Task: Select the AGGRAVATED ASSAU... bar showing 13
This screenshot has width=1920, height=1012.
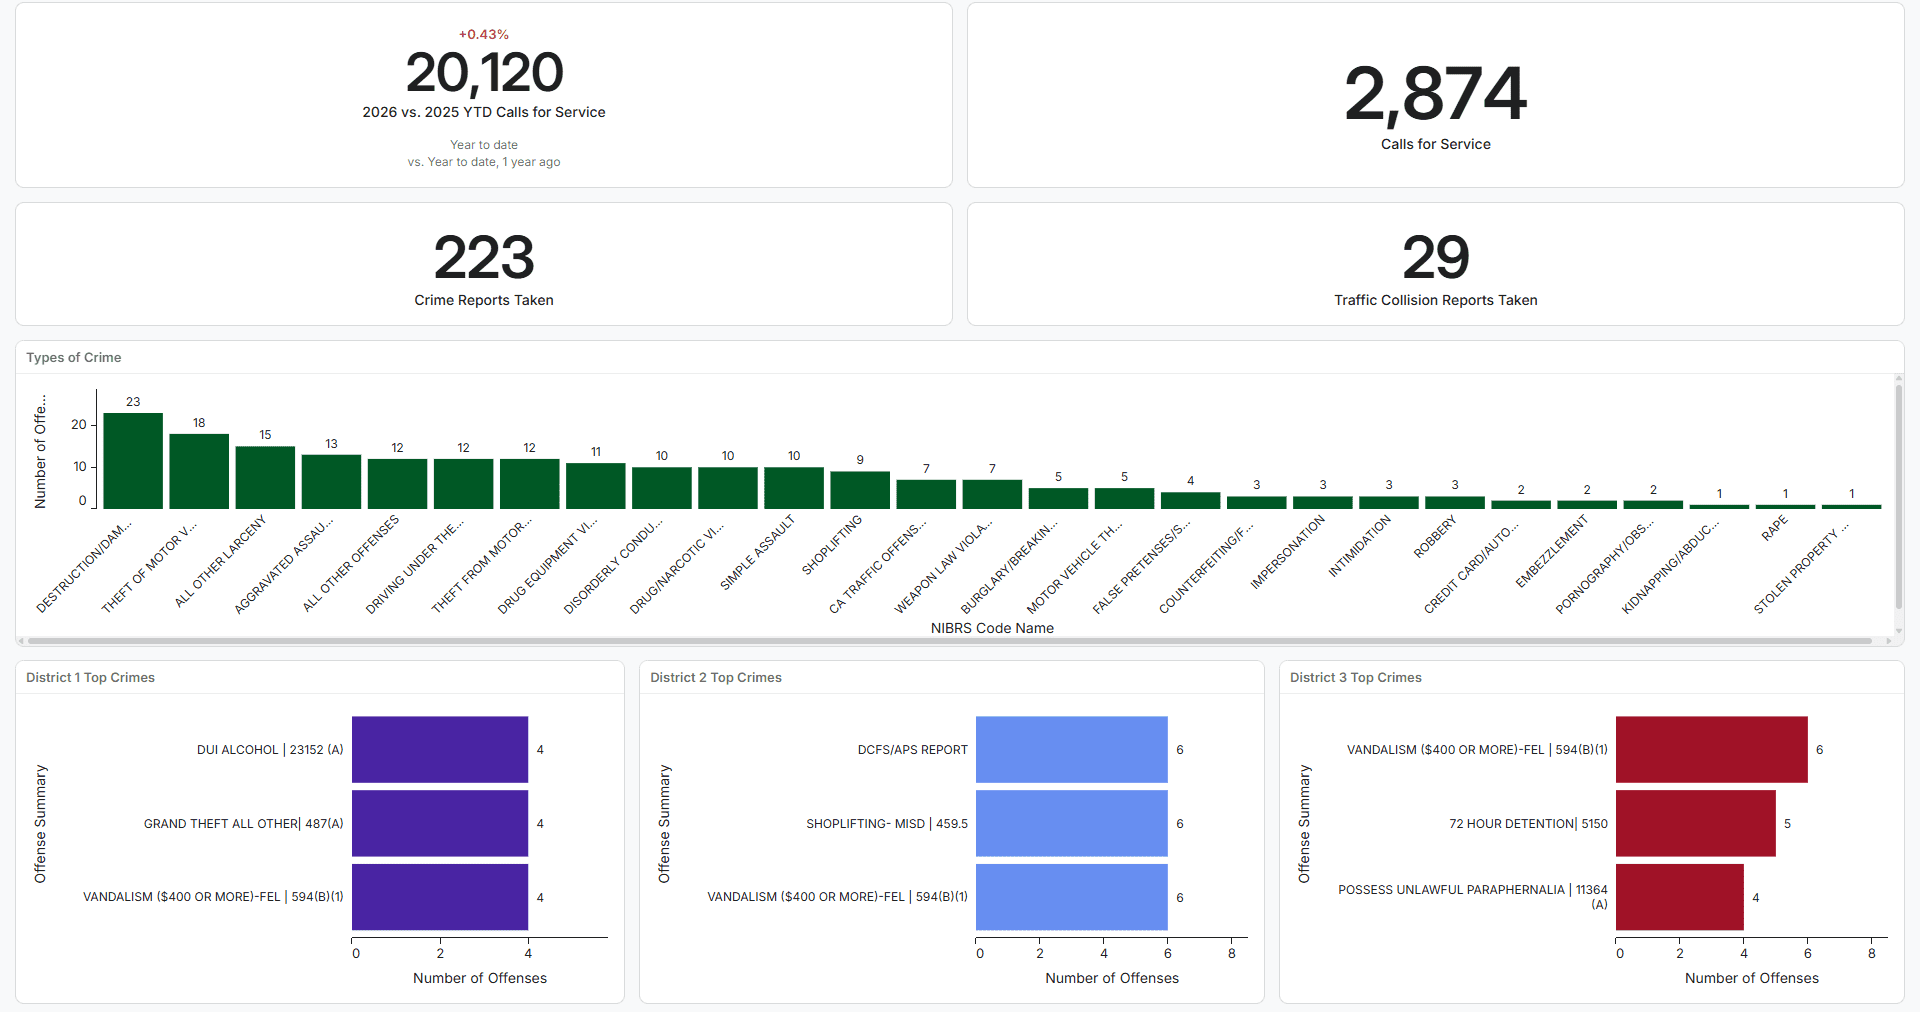Action: coord(331,482)
